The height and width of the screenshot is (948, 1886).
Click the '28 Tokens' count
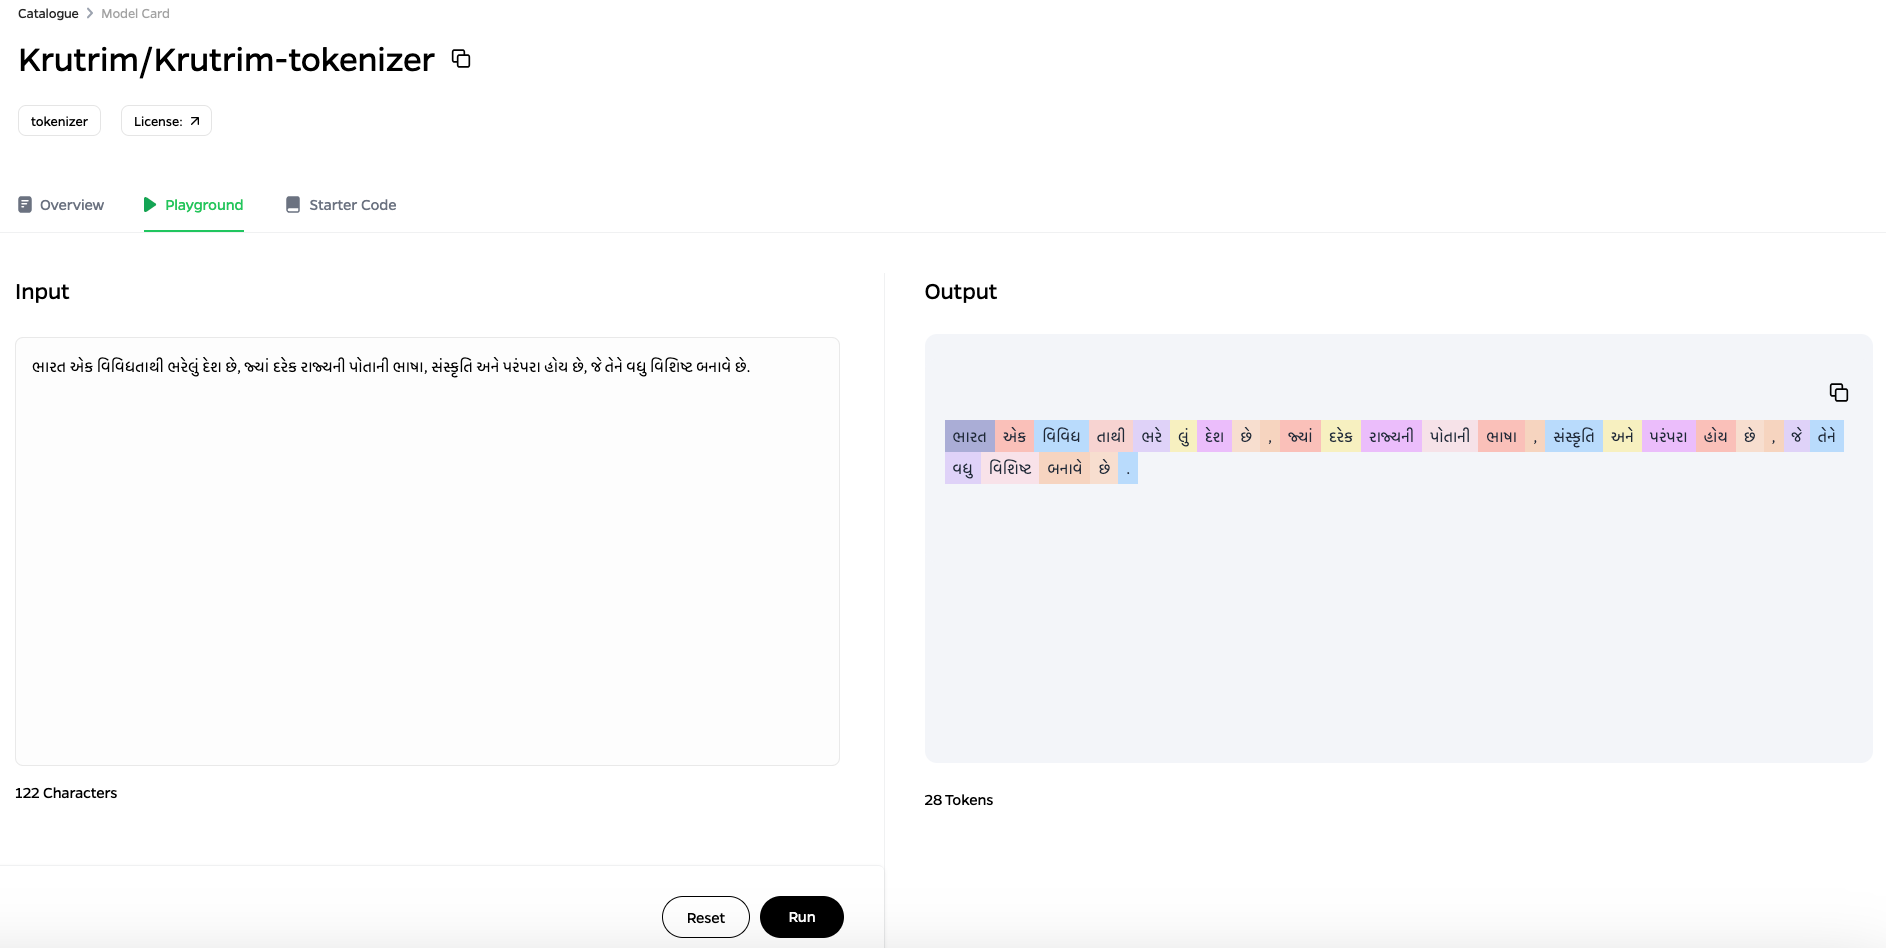tap(959, 800)
